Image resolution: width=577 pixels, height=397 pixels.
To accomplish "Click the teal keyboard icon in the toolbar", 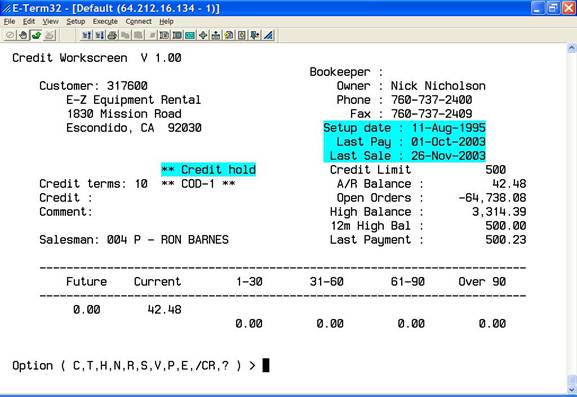I will [x=190, y=35].
